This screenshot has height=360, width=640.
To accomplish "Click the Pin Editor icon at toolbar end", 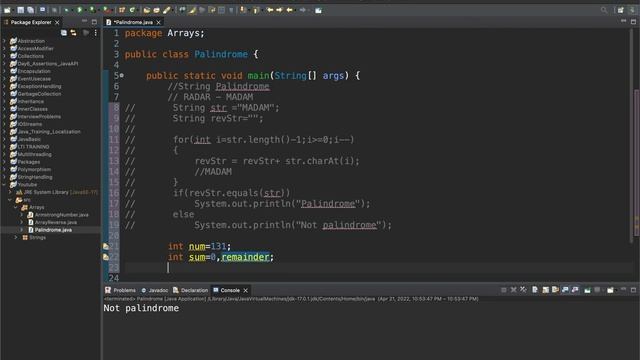I will (318, 10).
